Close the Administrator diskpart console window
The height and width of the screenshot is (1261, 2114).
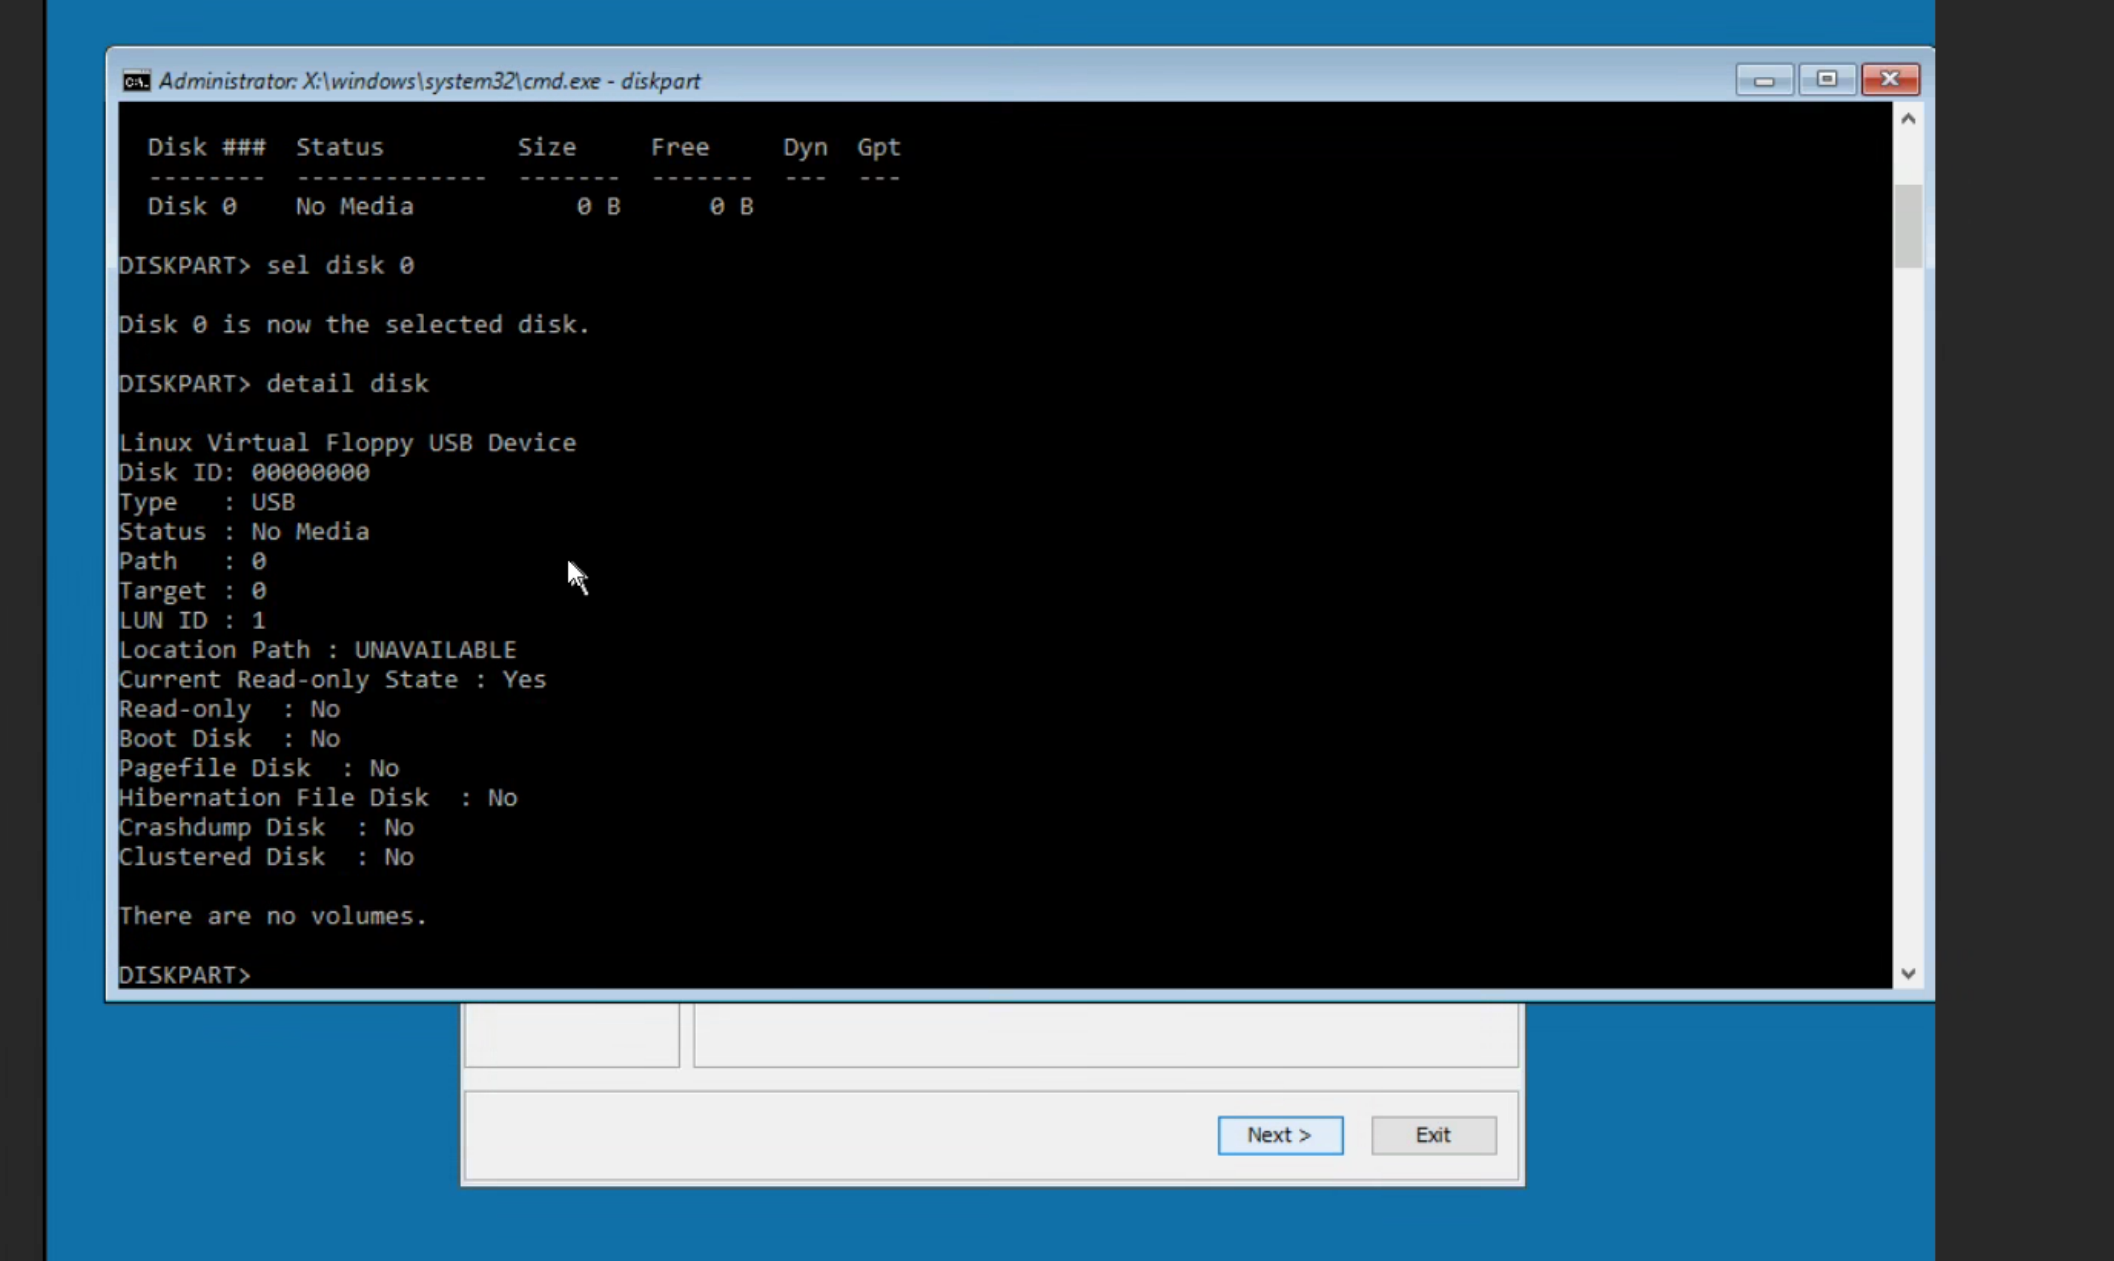click(x=1889, y=80)
